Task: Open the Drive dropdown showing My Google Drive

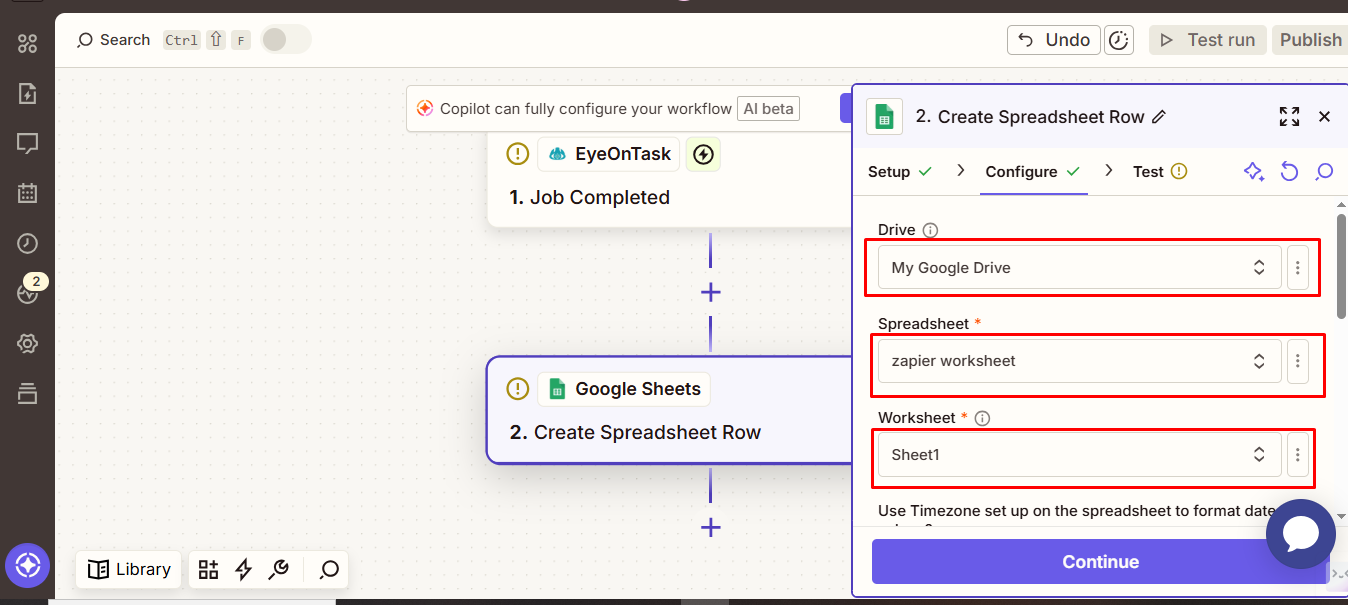Action: pyautogui.click(x=1078, y=268)
